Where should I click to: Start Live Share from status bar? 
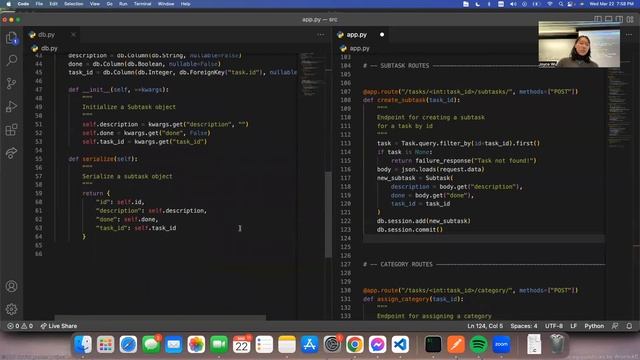58,326
